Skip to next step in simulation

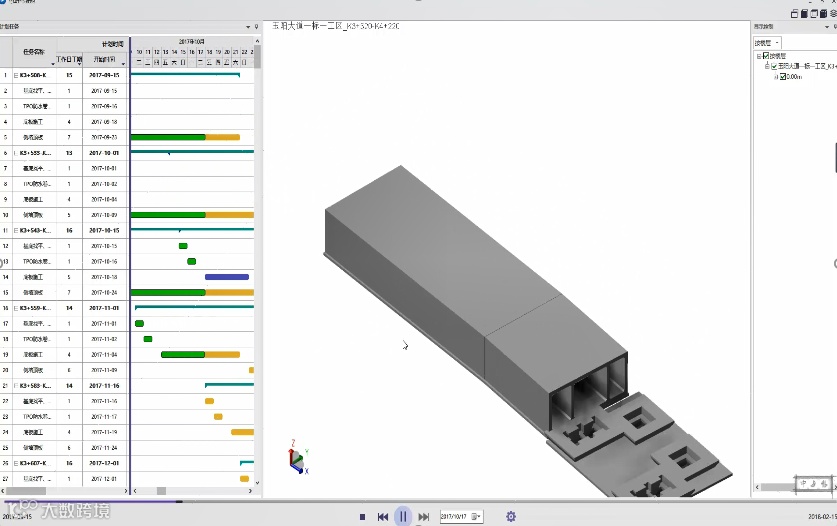[x=423, y=517]
